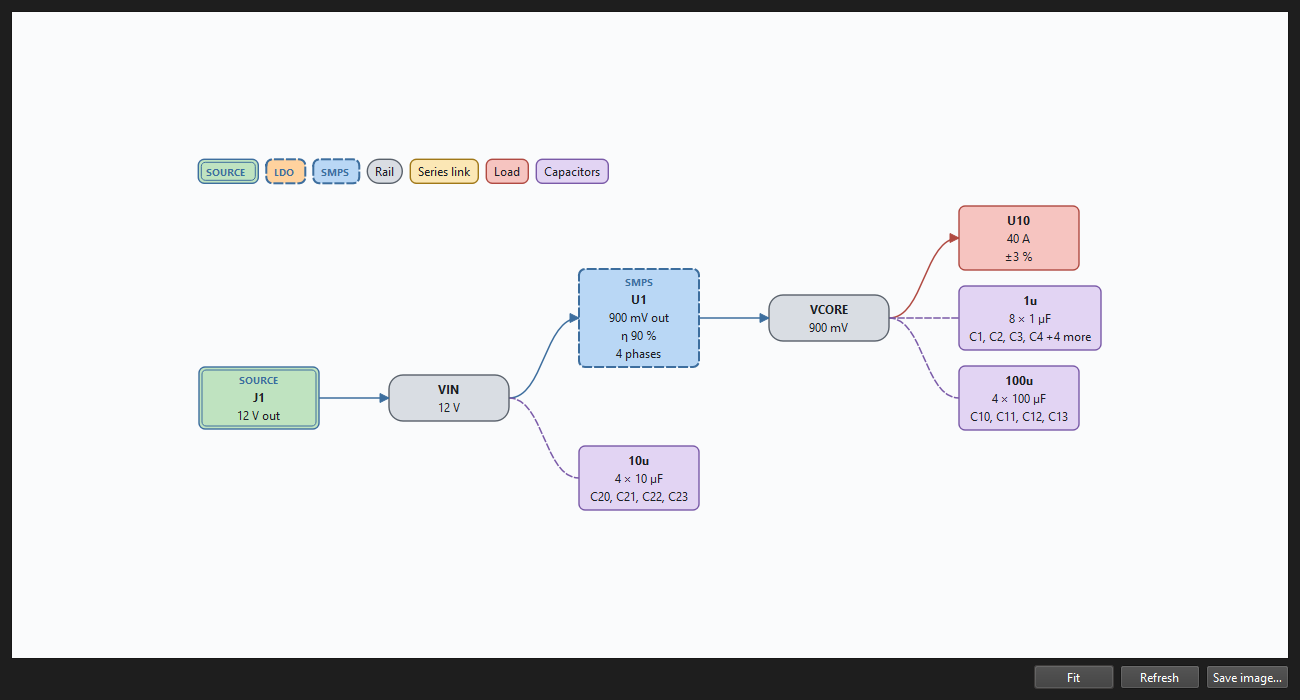Select the U10 load node

1019,238
